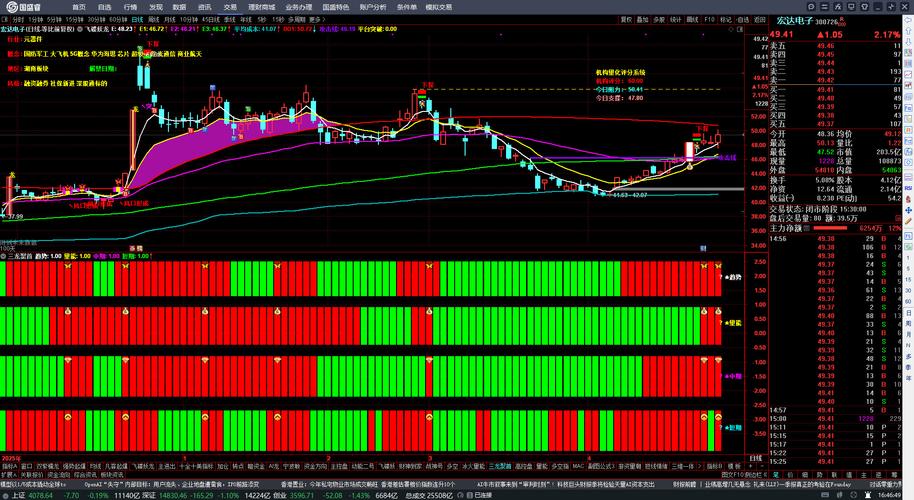Open the 综合资讯 tab
This screenshot has width=914, height=500.
[x=85, y=475]
